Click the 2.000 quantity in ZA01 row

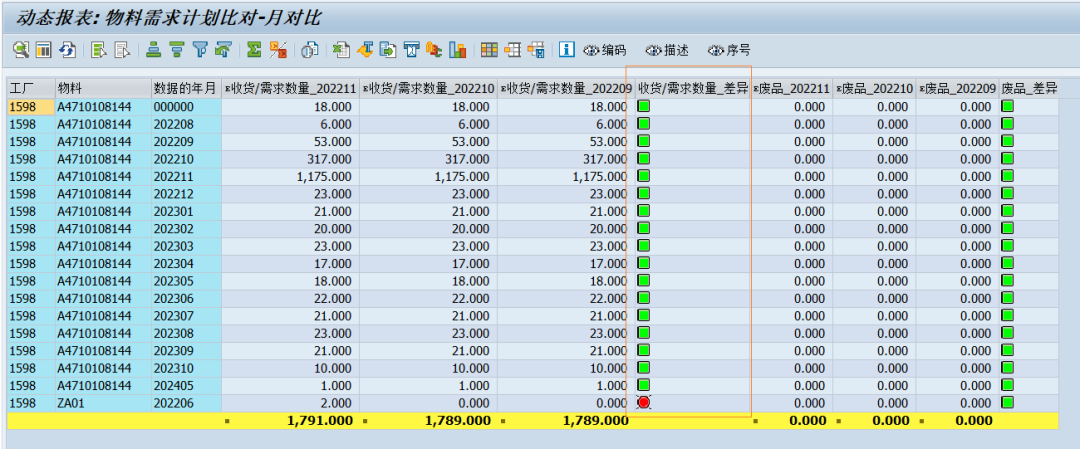291,403
